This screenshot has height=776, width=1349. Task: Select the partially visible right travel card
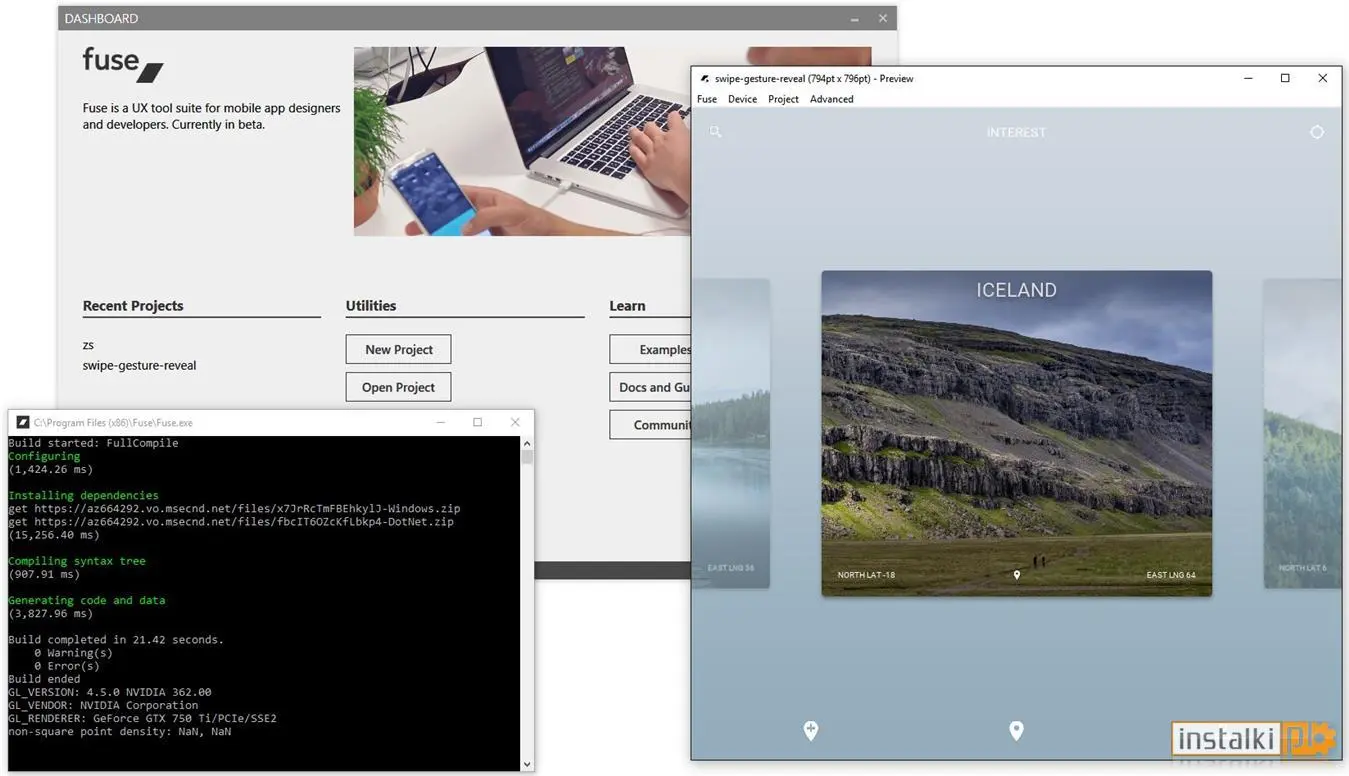point(1302,433)
